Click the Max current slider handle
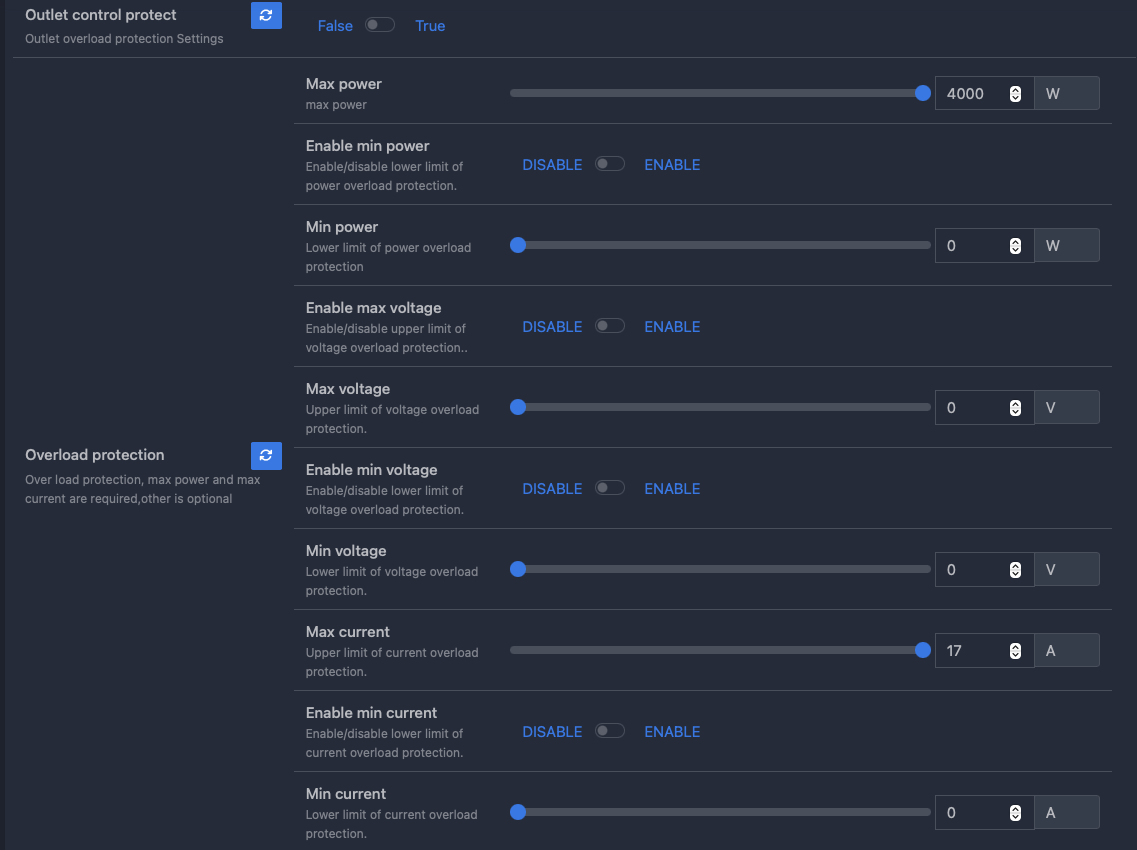 (x=922, y=650)
